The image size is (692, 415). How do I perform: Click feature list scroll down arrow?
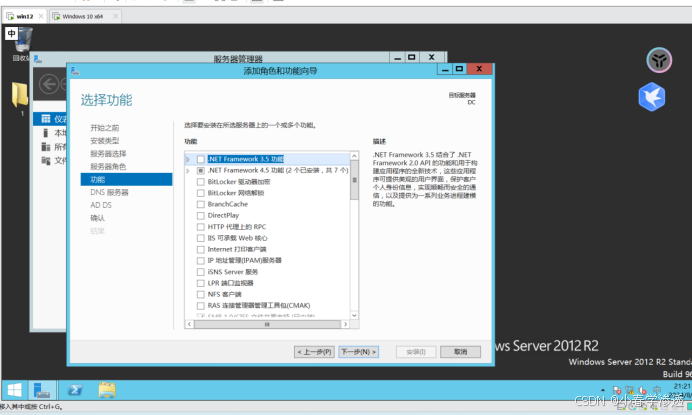click(354, 315)
